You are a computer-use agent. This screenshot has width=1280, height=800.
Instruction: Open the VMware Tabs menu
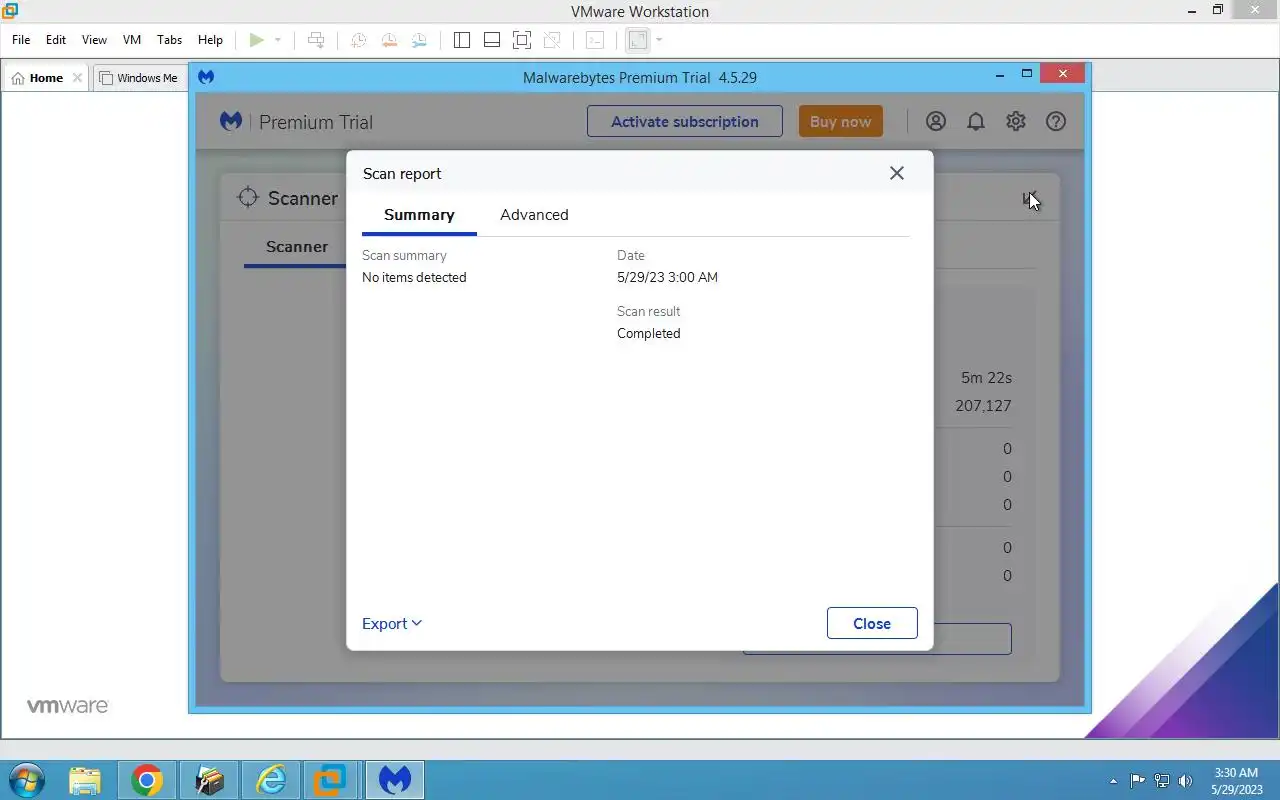tap(170, 40)
